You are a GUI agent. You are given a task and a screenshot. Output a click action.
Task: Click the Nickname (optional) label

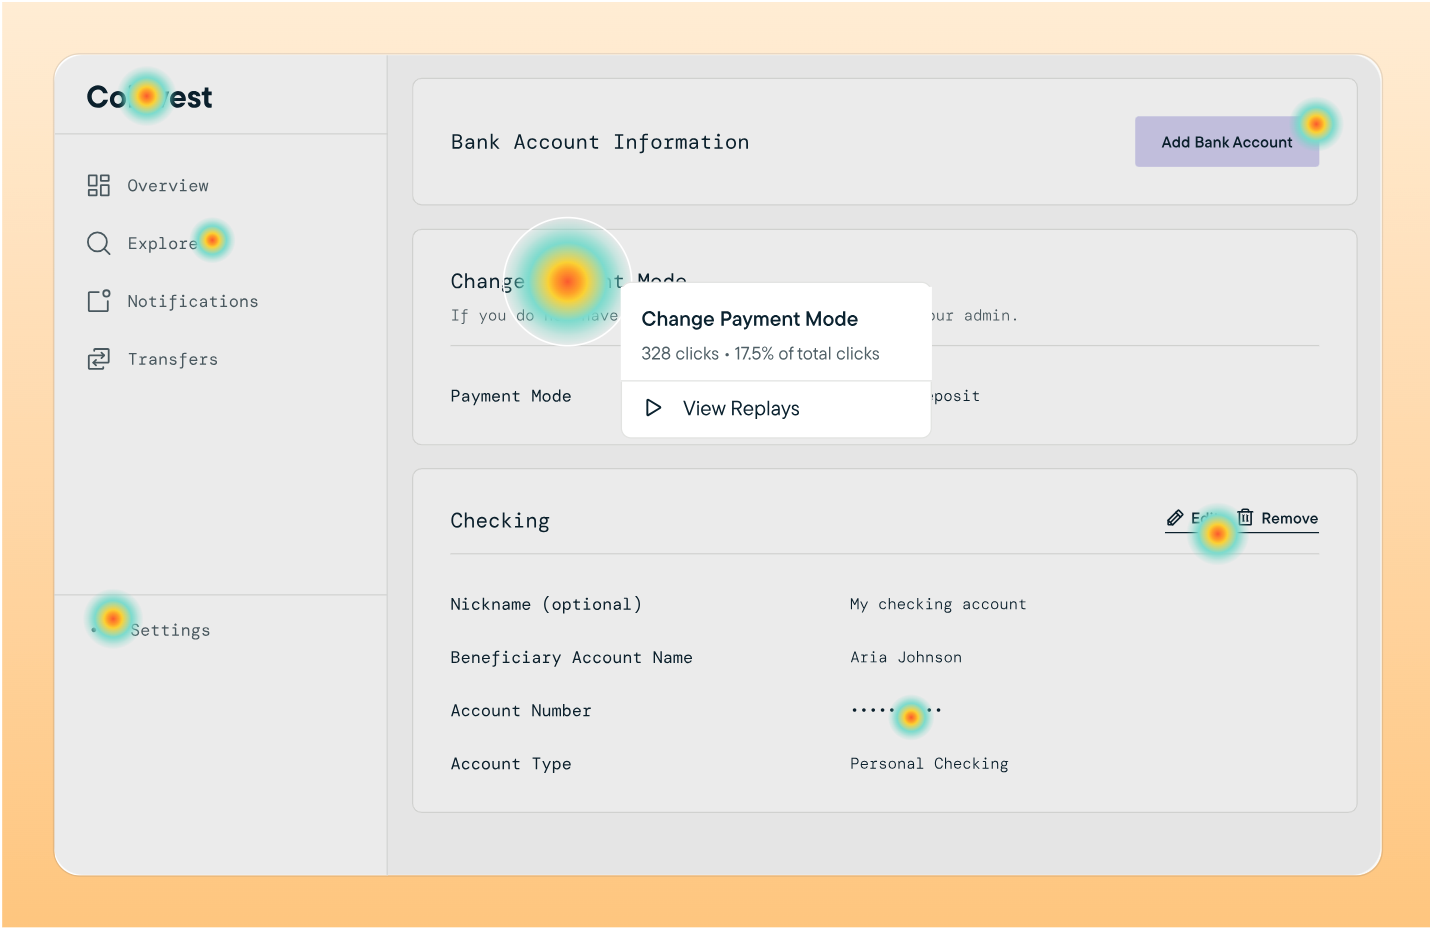click(x=546, y=604)
